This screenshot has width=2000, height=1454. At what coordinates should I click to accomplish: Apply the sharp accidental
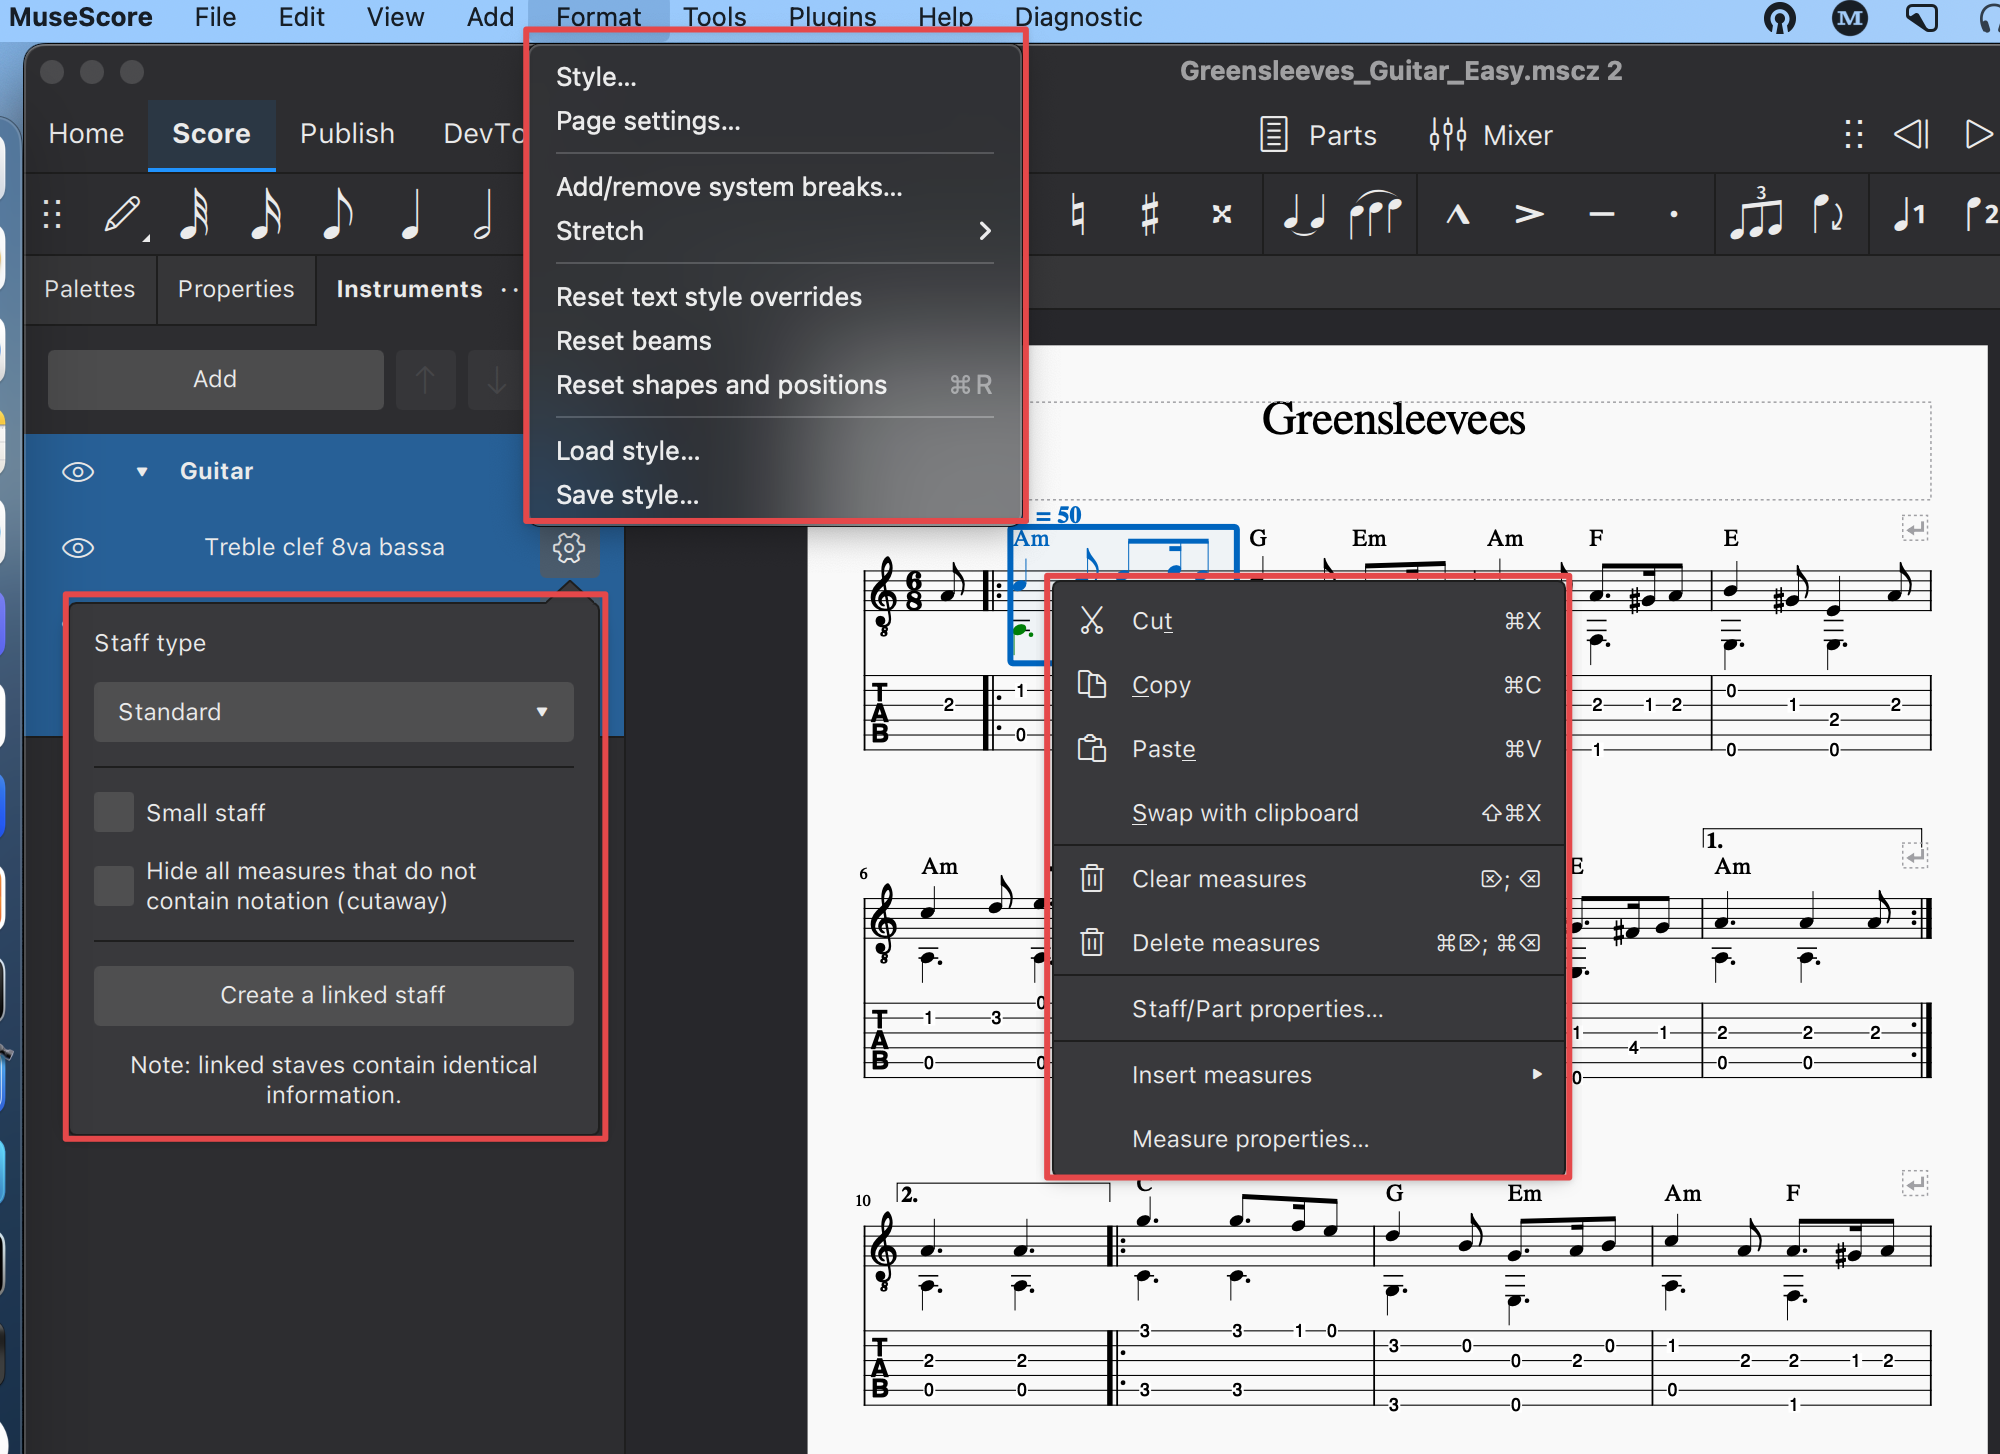coord(1150,214)
